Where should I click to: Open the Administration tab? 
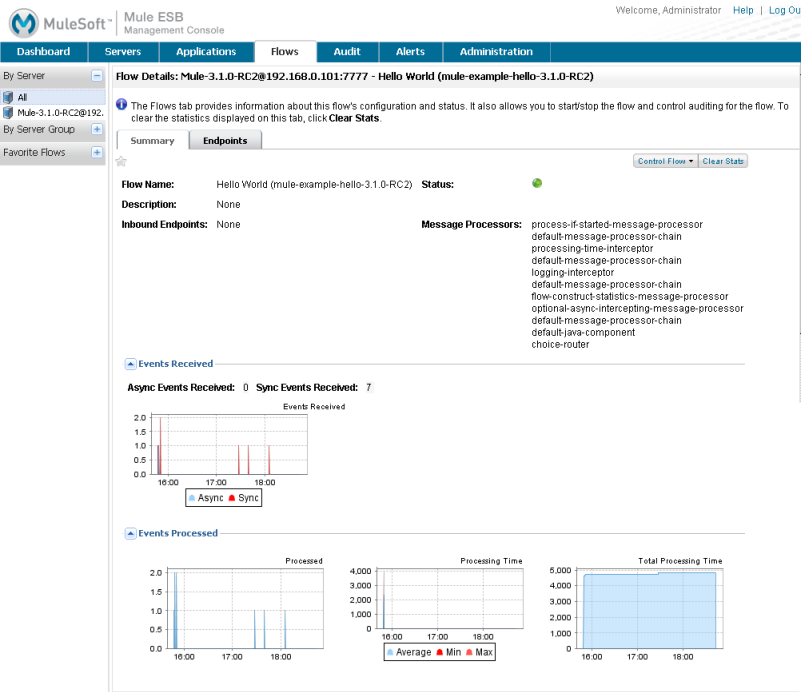click(496, 52)
